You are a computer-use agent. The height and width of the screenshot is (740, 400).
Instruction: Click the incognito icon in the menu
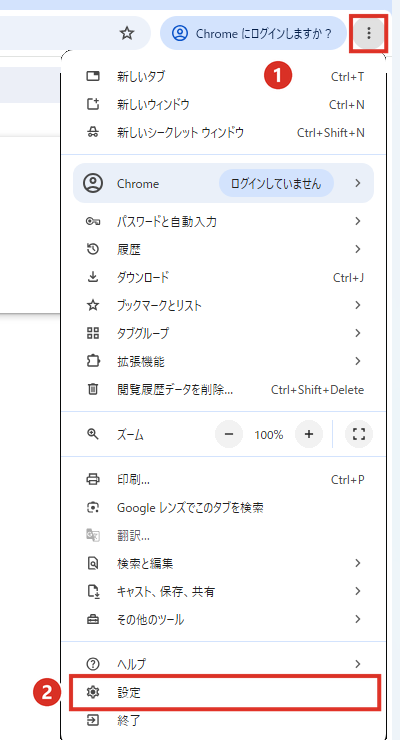point(93,133)
